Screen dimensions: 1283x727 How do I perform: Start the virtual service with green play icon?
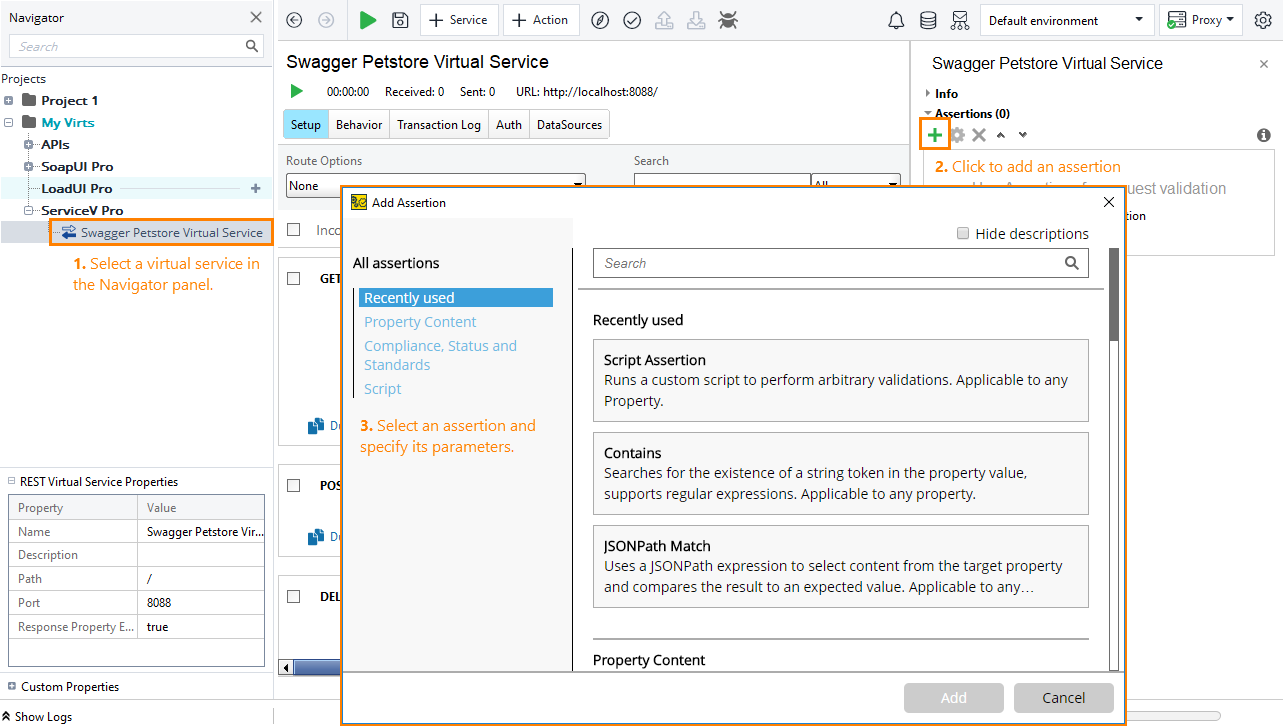coord(297,91)
